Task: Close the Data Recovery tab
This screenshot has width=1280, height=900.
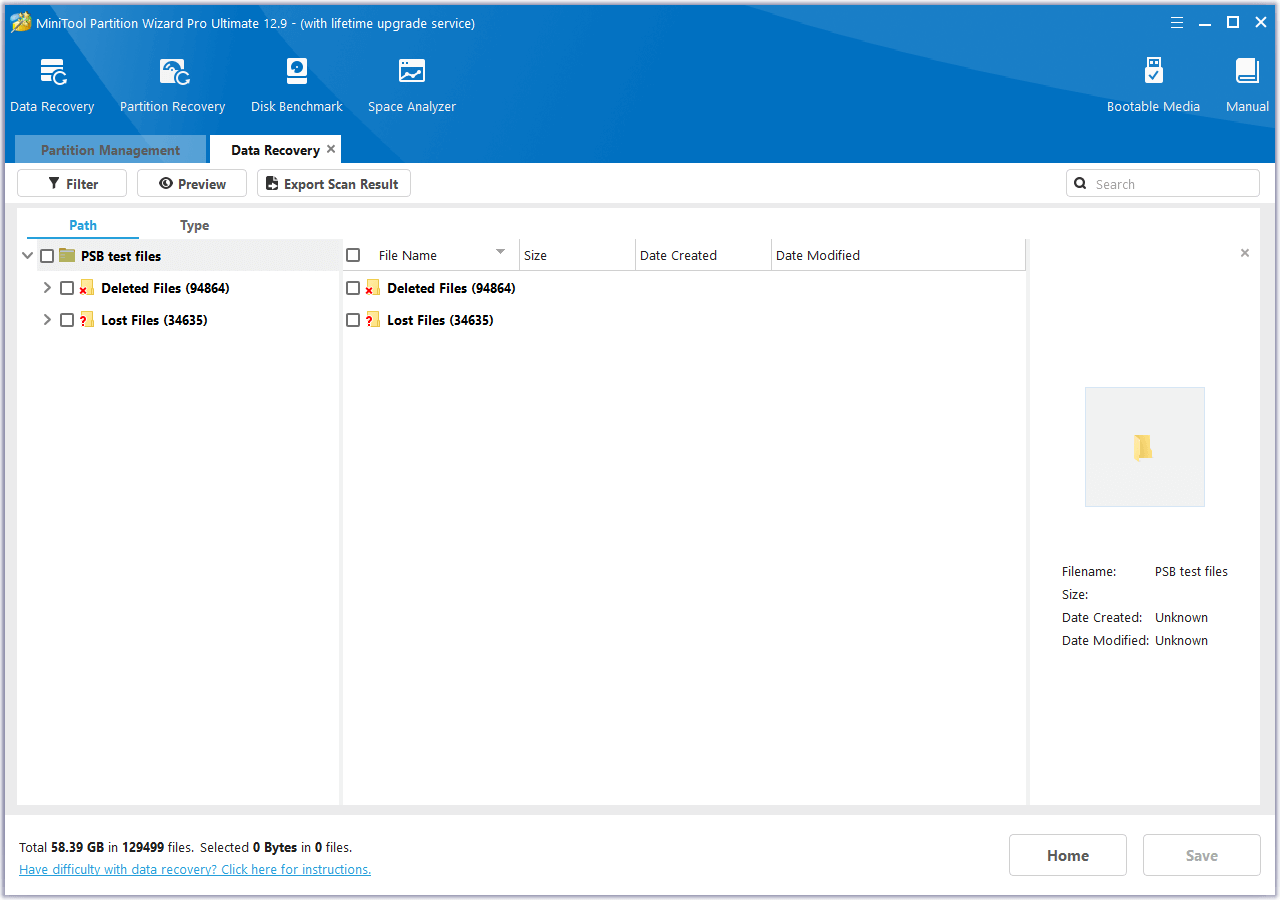Action: click(331, 149)
